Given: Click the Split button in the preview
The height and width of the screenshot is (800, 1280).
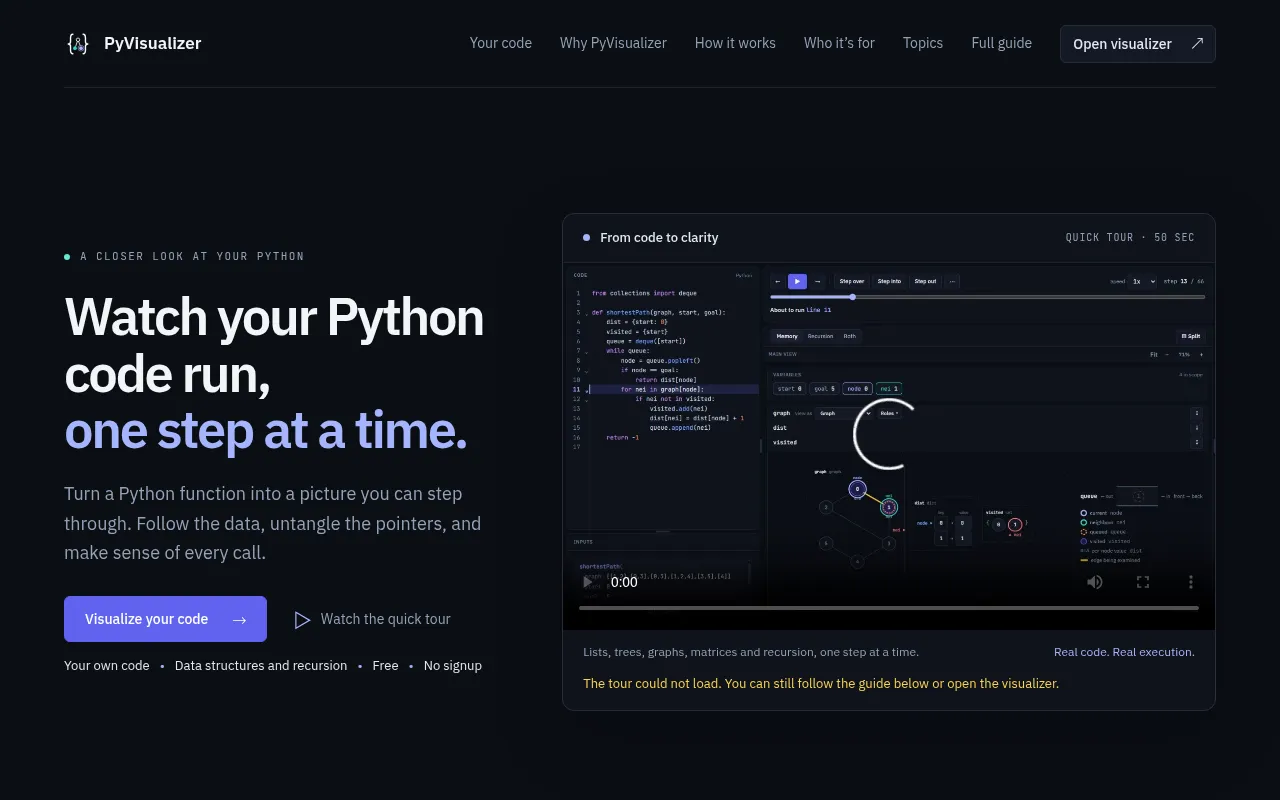Looking at the screenshot, I should click(1190, 336).
